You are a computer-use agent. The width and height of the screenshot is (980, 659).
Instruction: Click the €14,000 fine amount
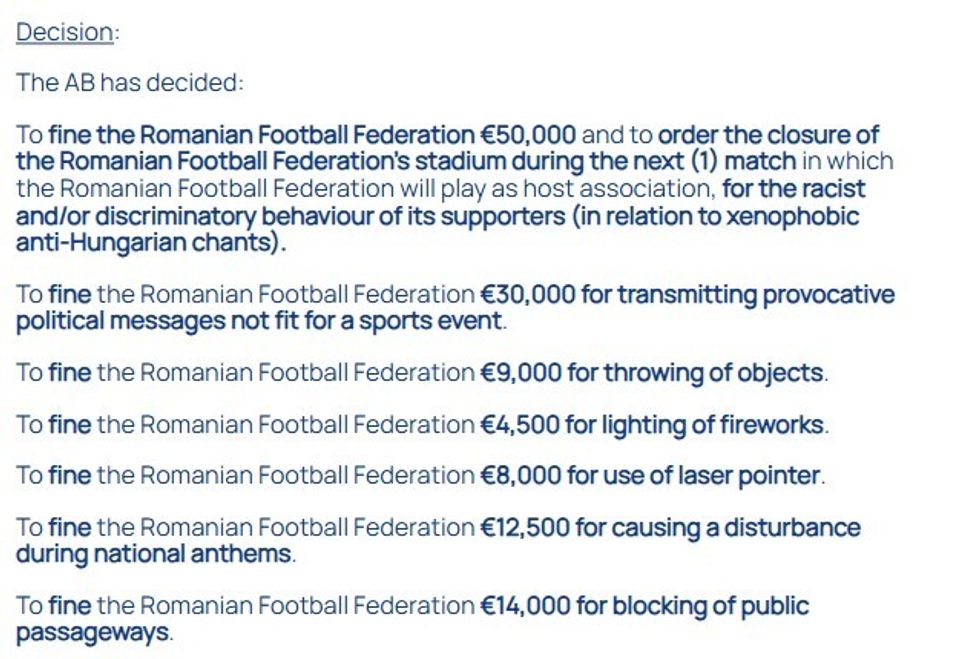tap(528, 605)
